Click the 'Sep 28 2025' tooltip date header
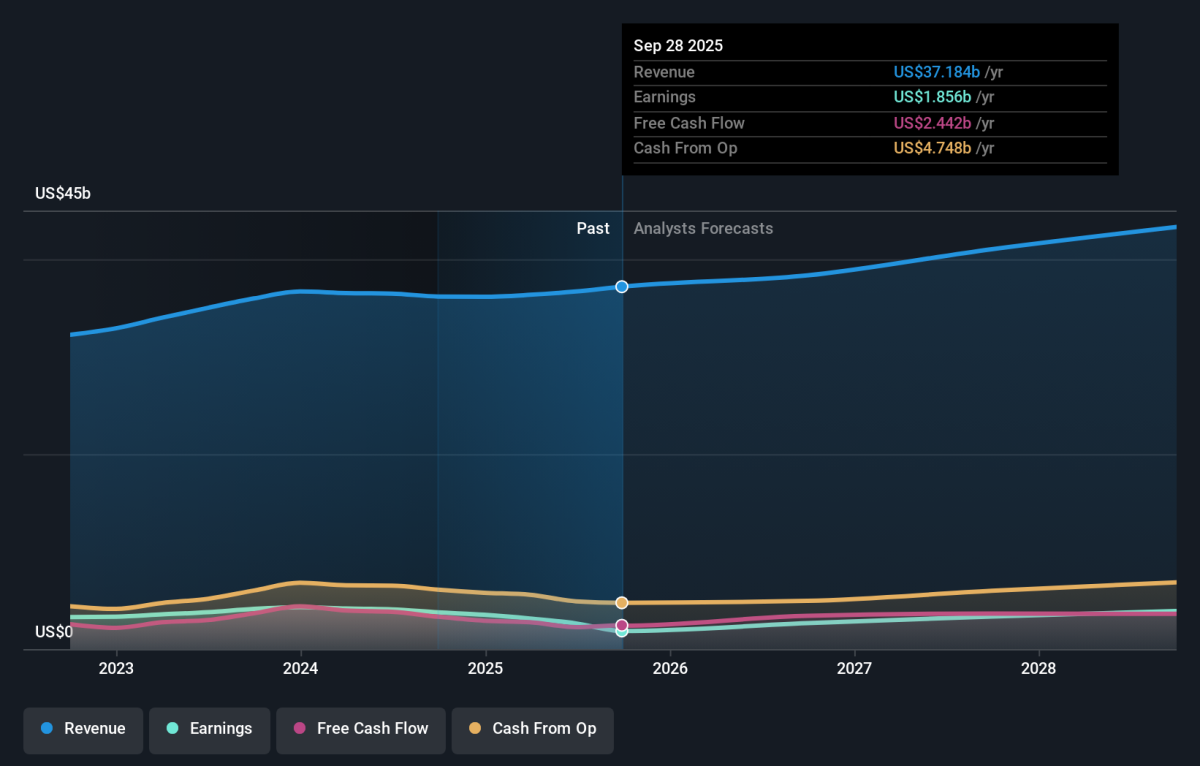1200x766 pixels. point(678,46)
